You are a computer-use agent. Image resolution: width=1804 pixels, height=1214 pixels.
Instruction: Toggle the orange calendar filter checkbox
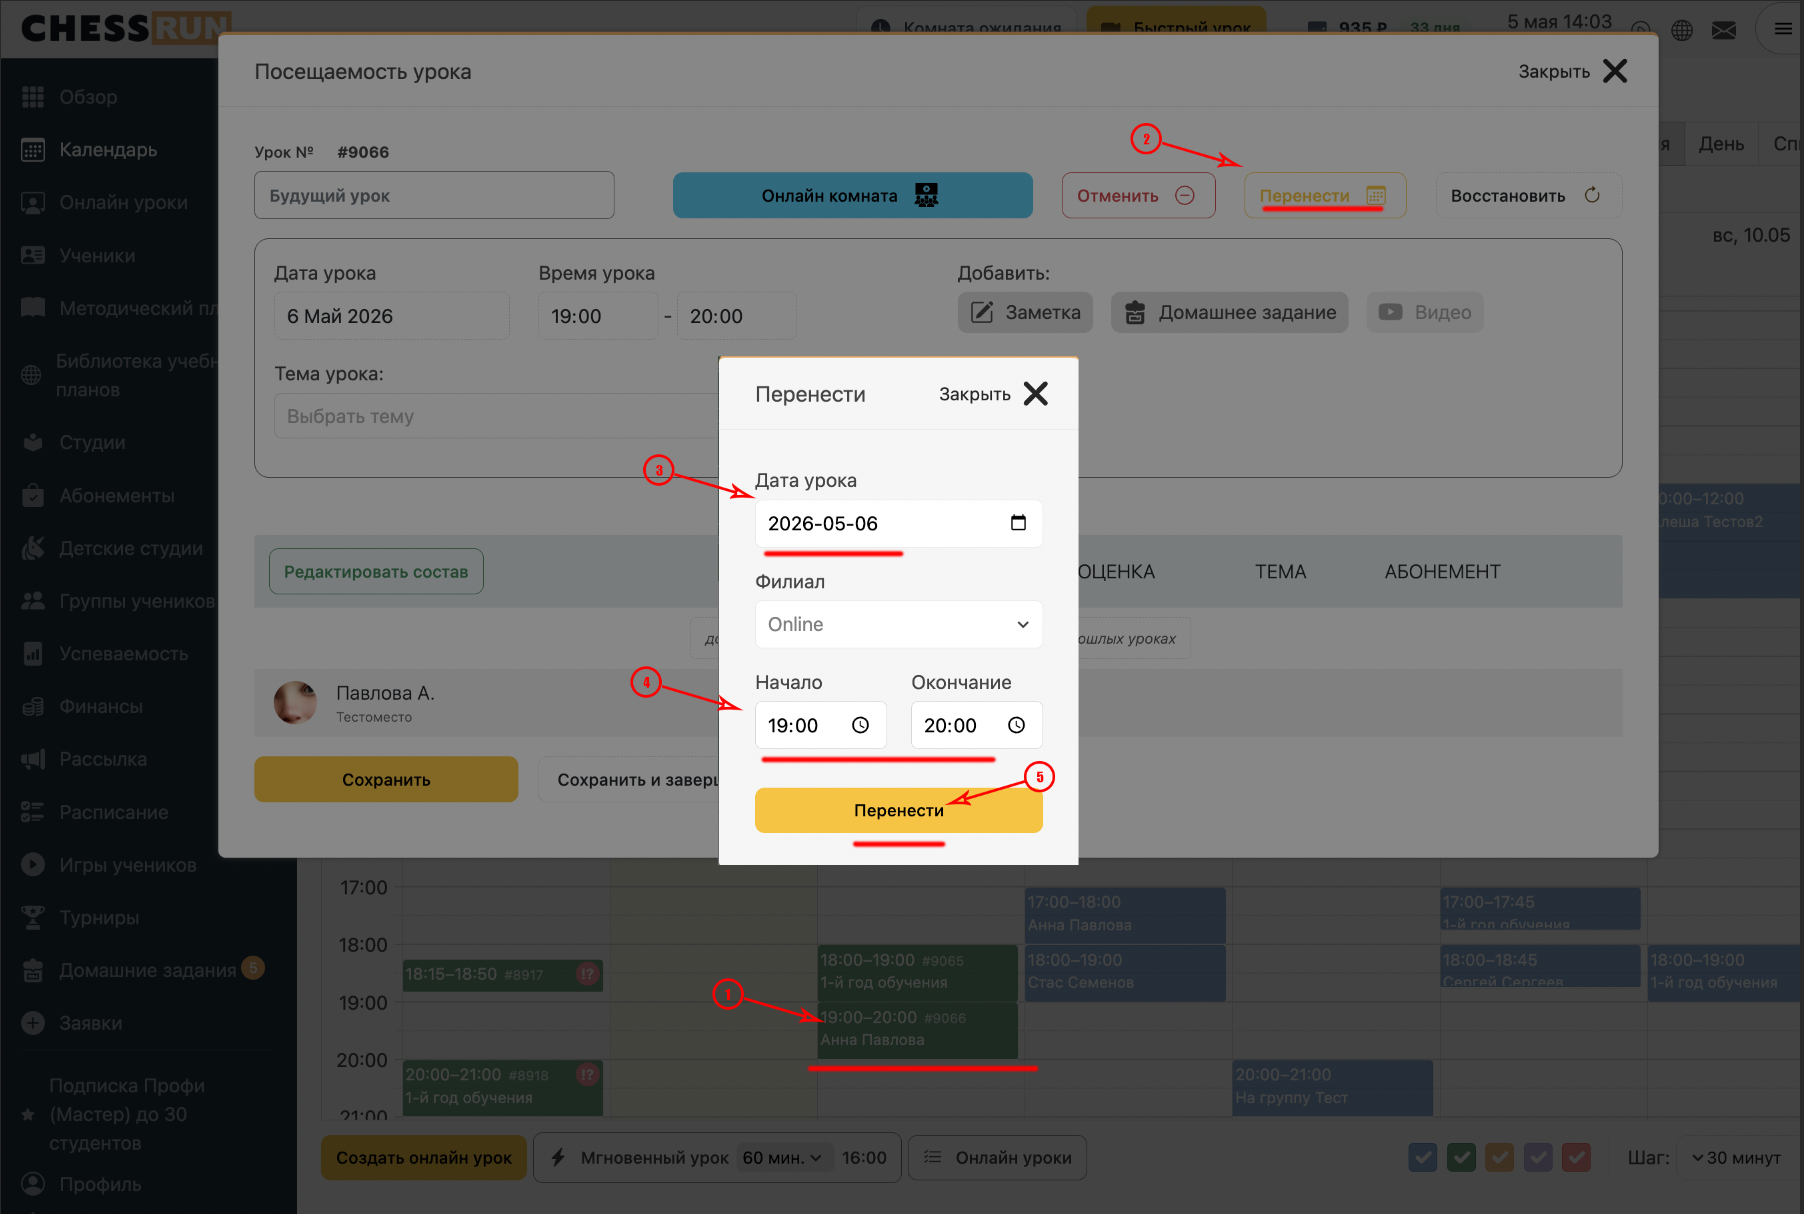[1500, 1157]
